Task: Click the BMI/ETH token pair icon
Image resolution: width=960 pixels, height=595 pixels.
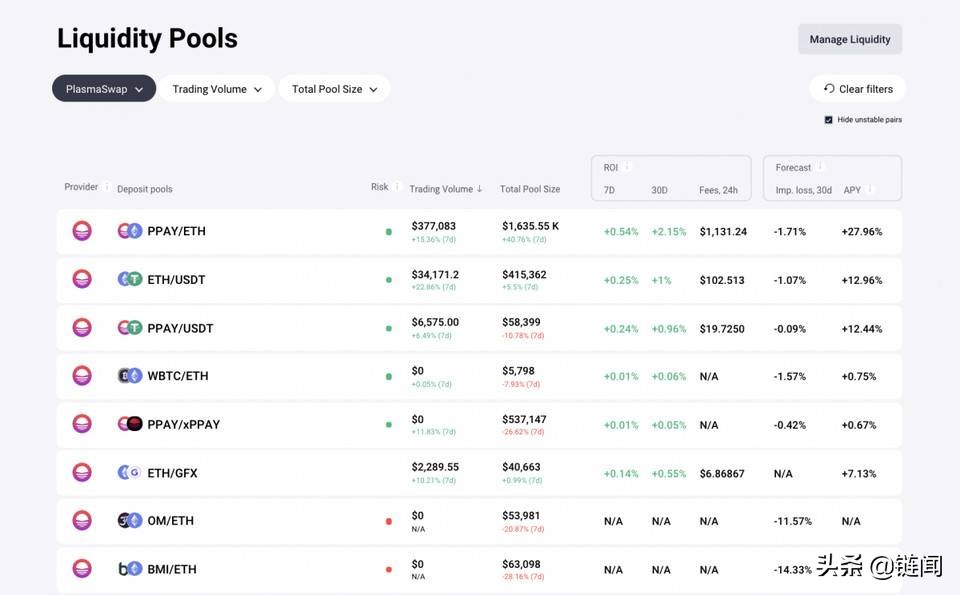Action: (130, 569)
